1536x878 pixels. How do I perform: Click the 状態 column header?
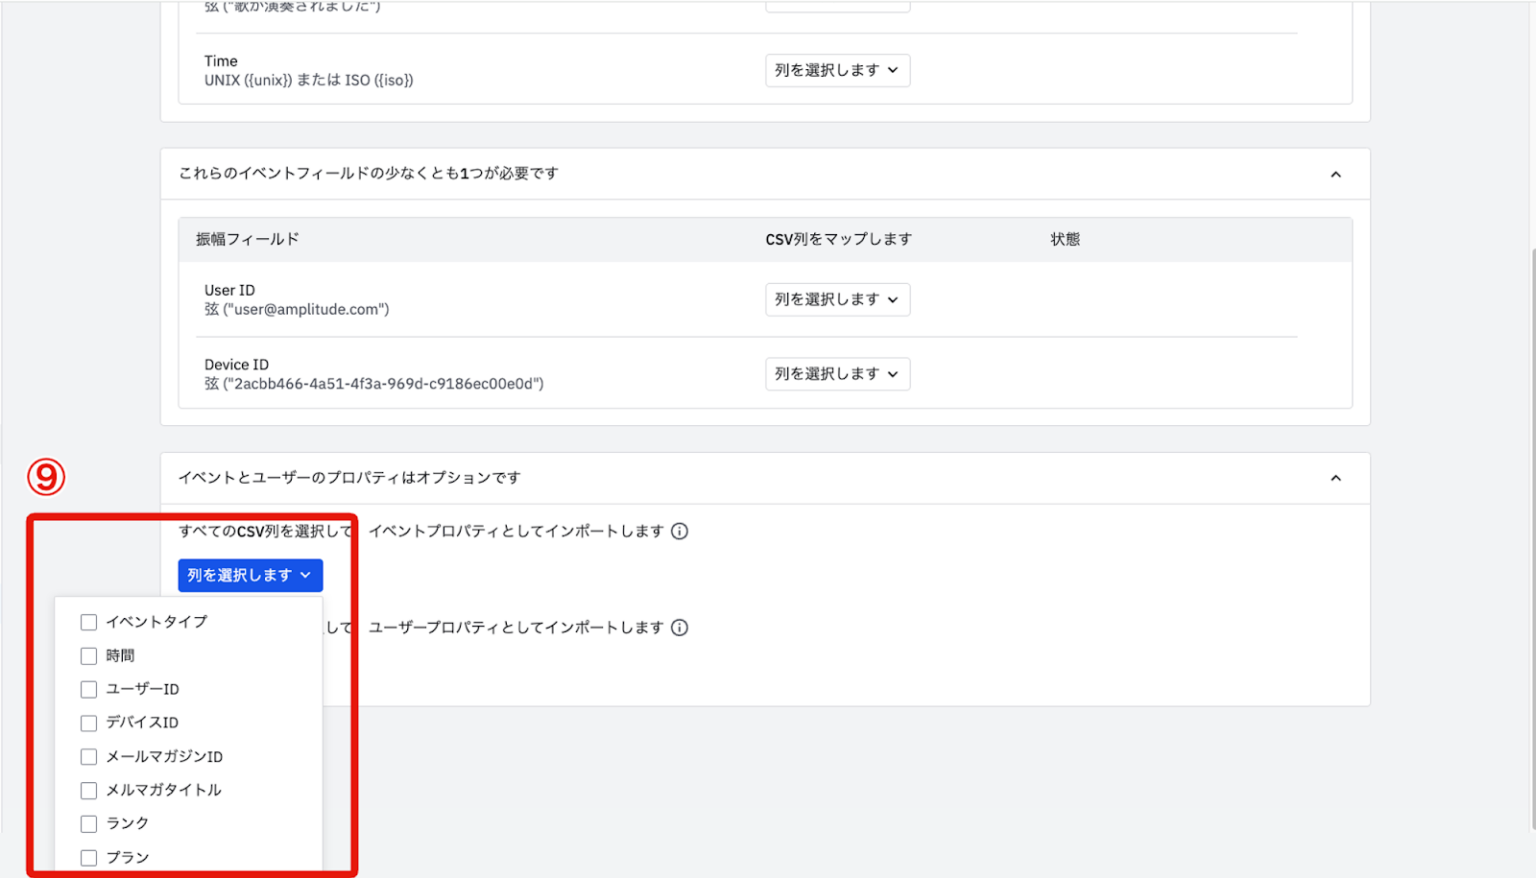[1065, 239]
